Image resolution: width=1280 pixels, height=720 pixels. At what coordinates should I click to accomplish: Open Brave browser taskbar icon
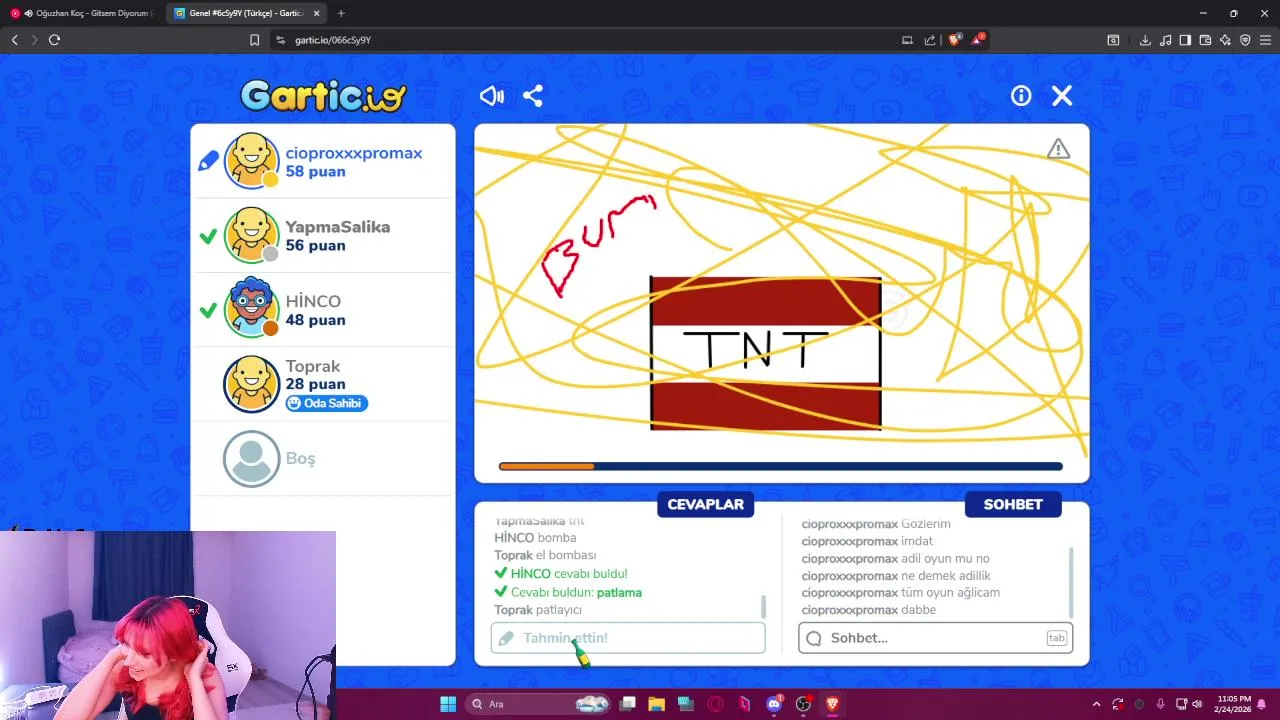coord(832,704)
